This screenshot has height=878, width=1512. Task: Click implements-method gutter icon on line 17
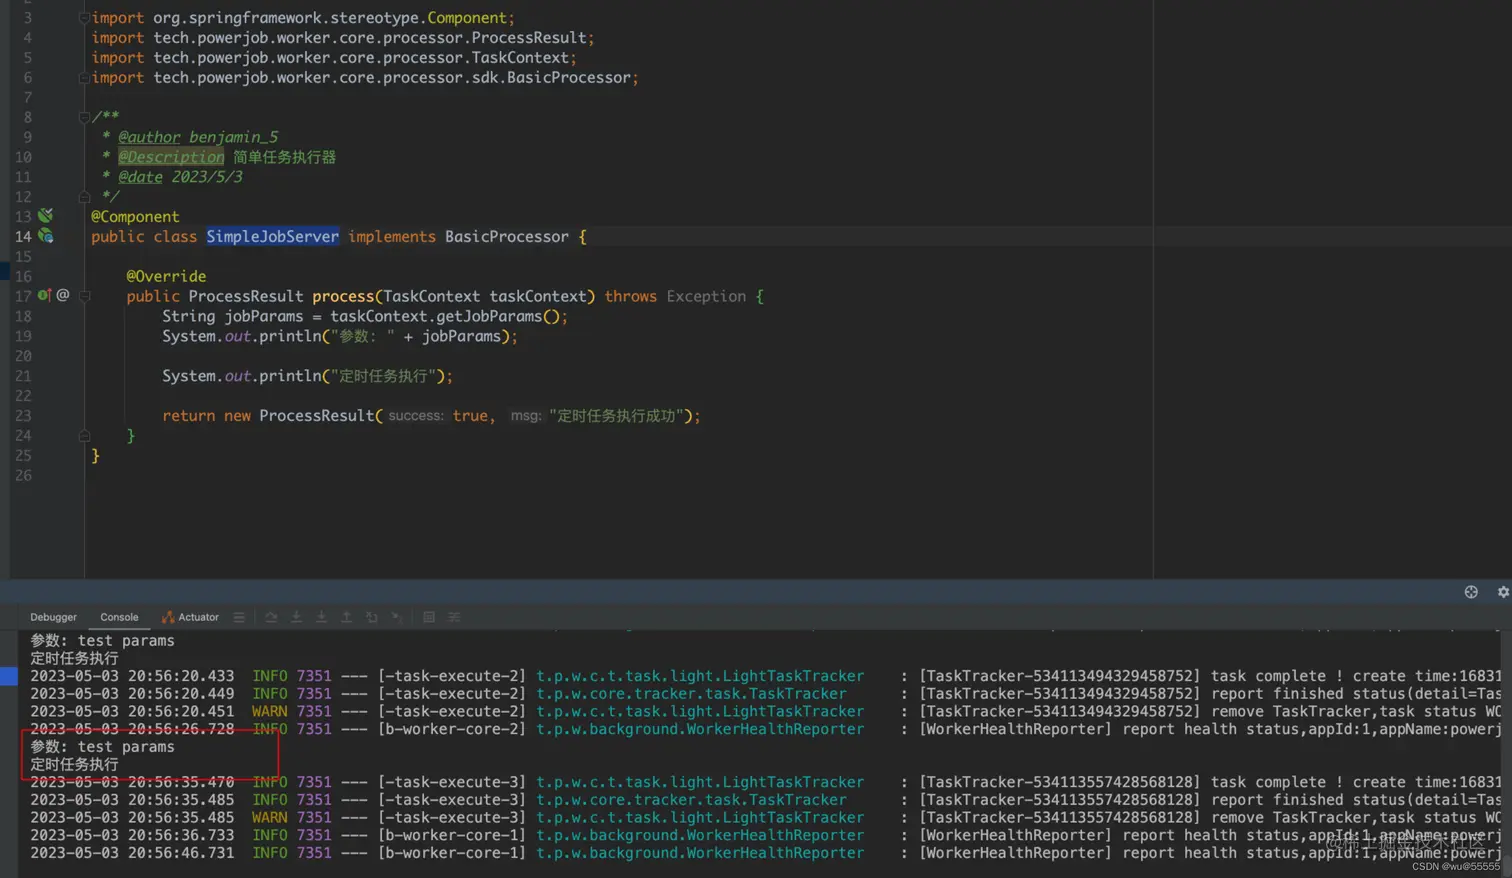pos(44,295)
